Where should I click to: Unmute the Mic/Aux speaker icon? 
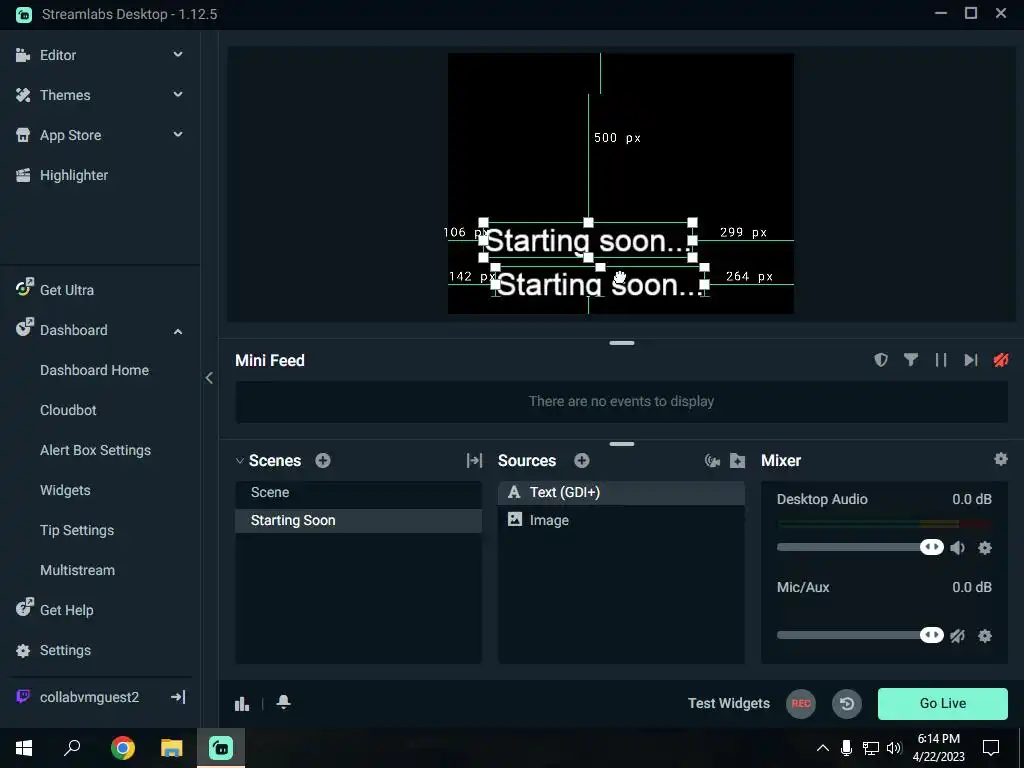tap(958, 636)
